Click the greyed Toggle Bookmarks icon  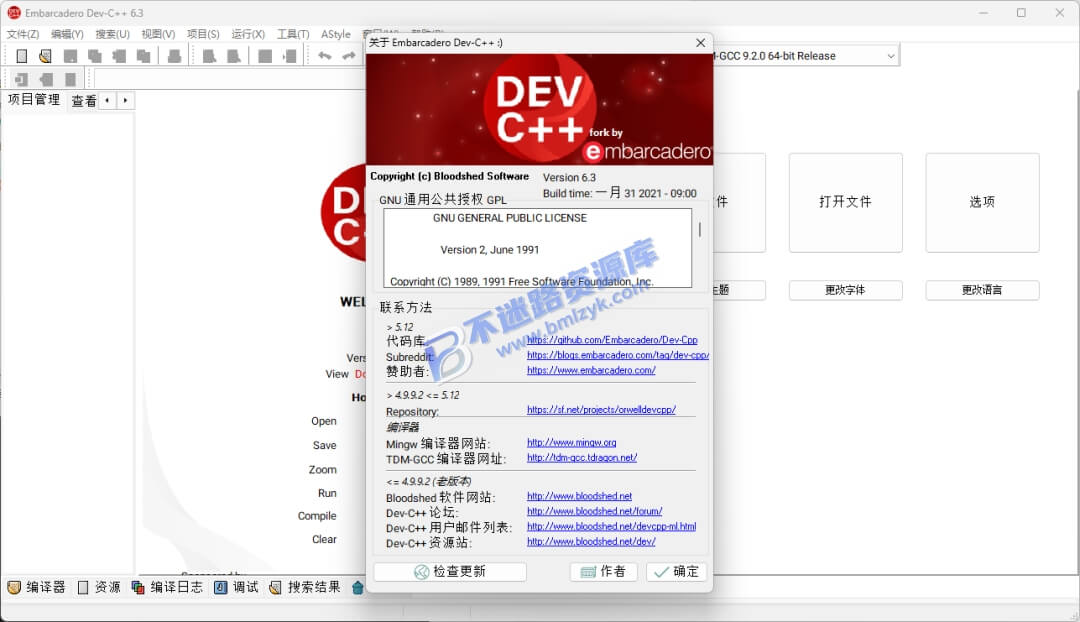(46, 79)
